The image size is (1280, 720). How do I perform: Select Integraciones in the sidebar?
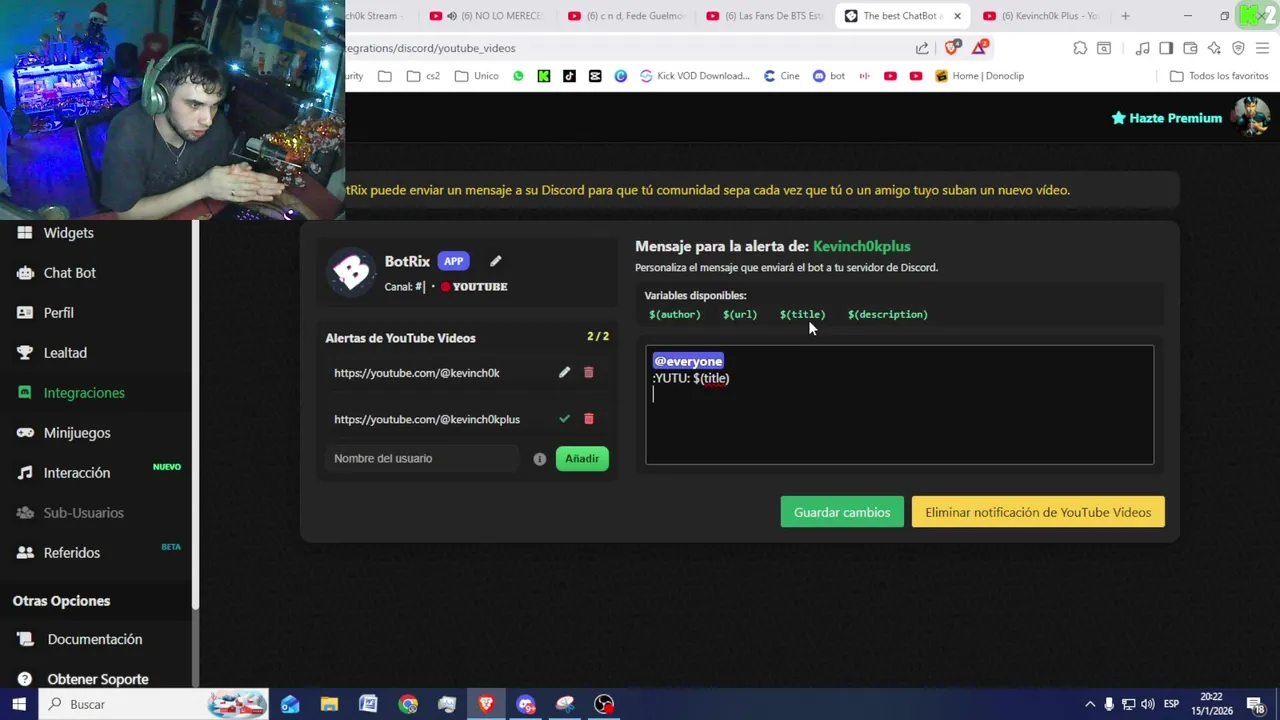[84, 393]
